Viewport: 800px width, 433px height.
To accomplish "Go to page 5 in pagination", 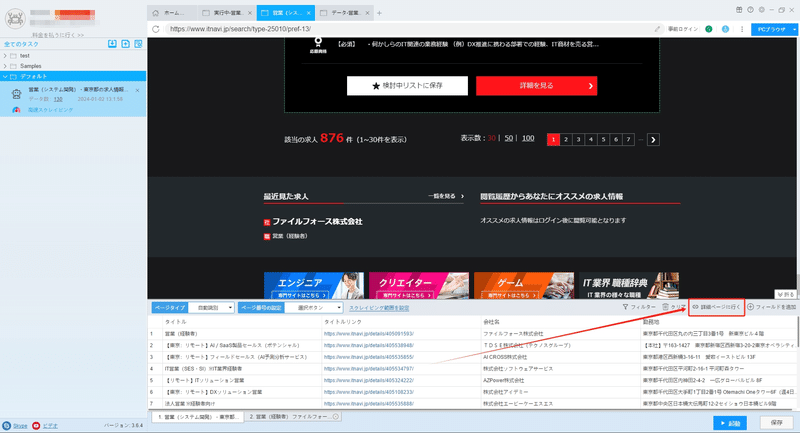I will (604, 139).
